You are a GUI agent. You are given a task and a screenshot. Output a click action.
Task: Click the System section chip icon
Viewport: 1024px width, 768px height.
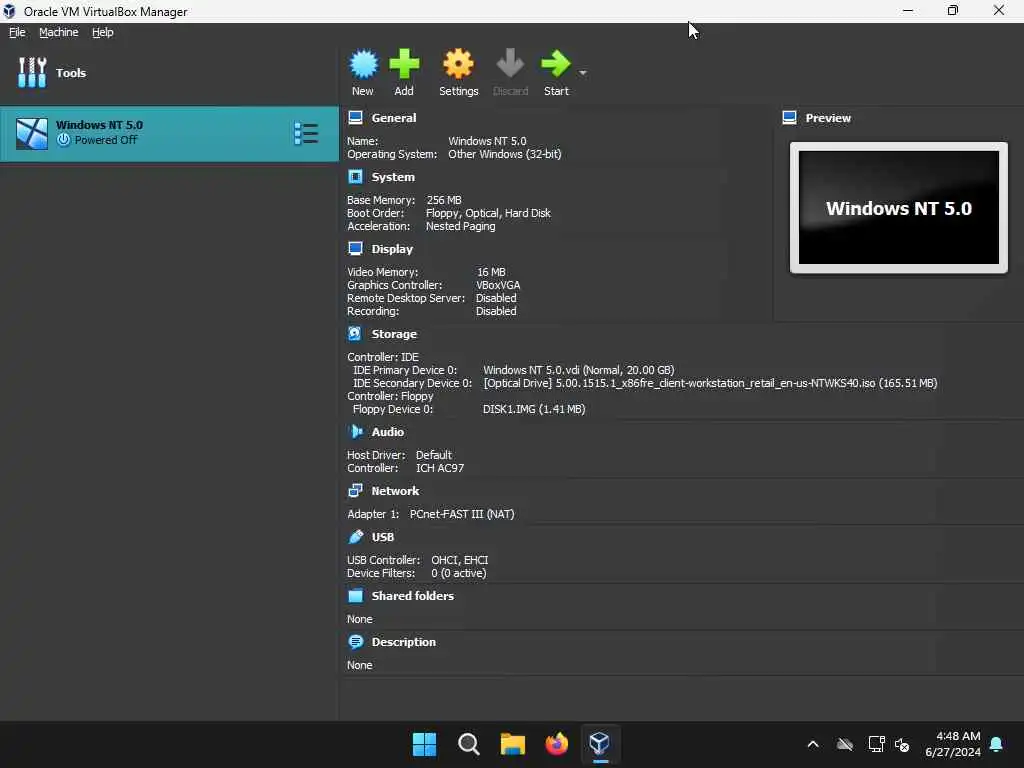(x=355, y=177)
